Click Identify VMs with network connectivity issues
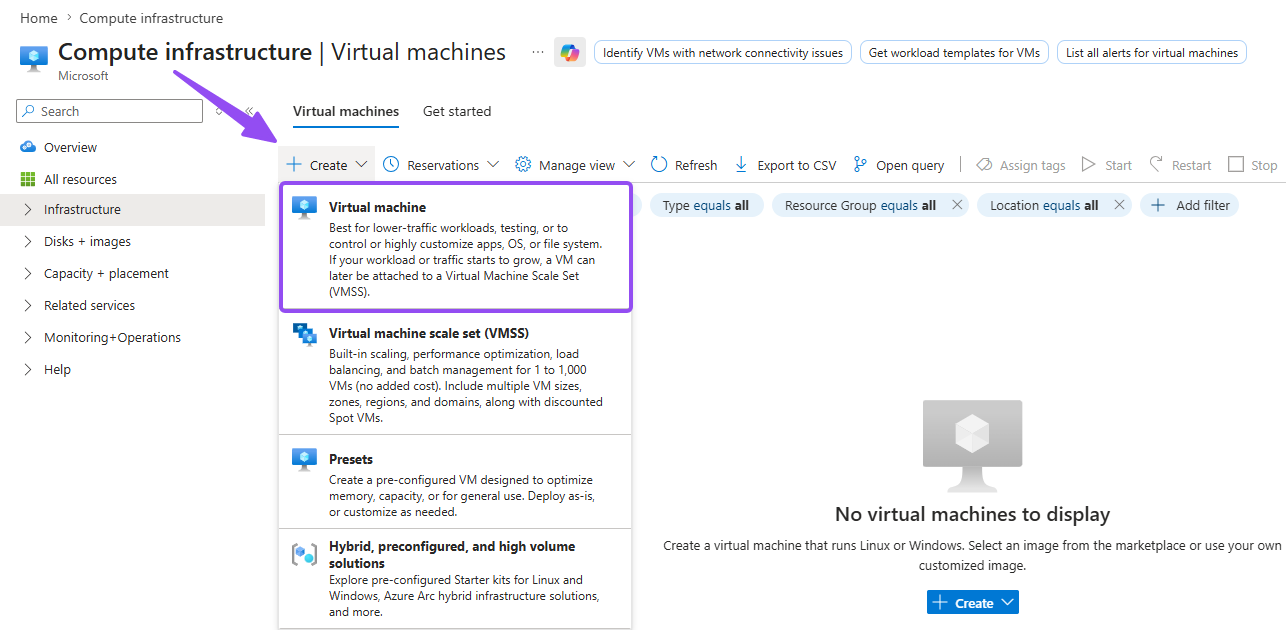Viewport: 1286px width, 630px height. click(723, 52)
